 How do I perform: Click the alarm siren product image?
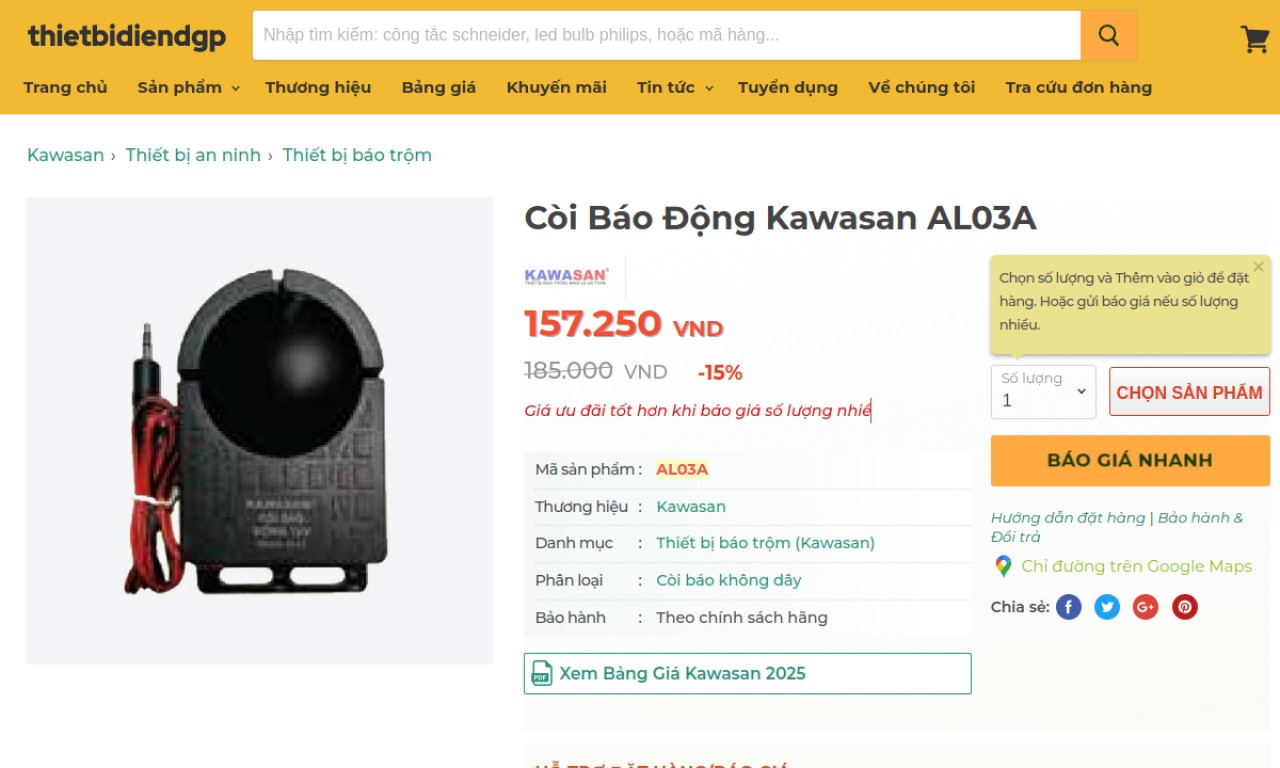click(x=259, y=430)
